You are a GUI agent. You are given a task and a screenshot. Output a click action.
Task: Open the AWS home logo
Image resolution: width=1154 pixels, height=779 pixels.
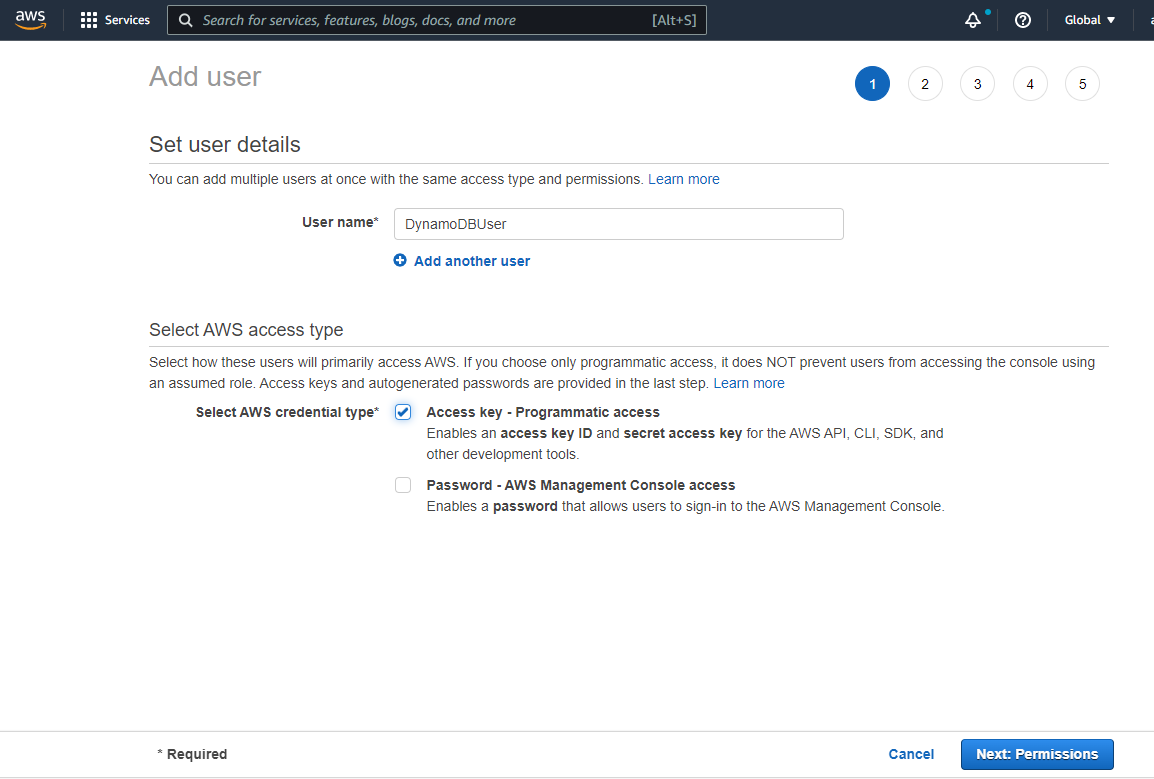31,20
